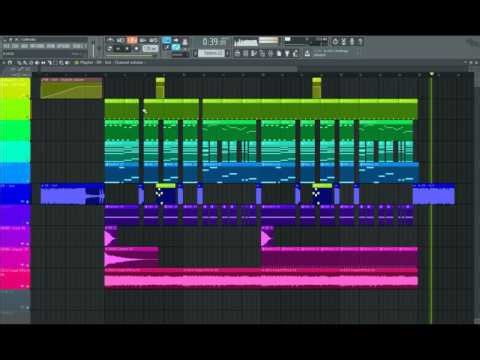480x360 pixels.
Task: Mute the purple track via its dot
Action: click(x=27, y=223)
